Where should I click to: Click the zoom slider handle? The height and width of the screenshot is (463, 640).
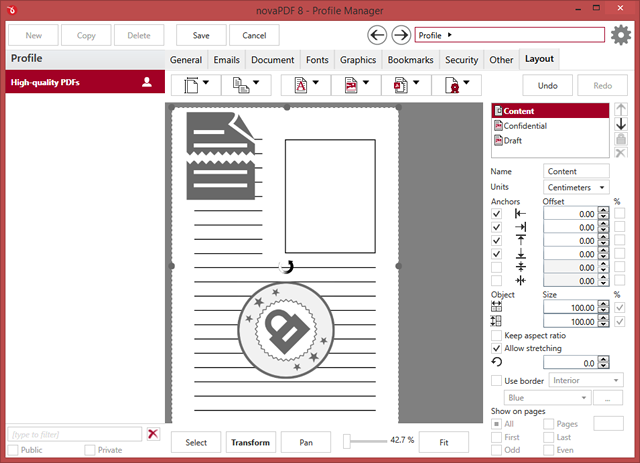[347, 441]
